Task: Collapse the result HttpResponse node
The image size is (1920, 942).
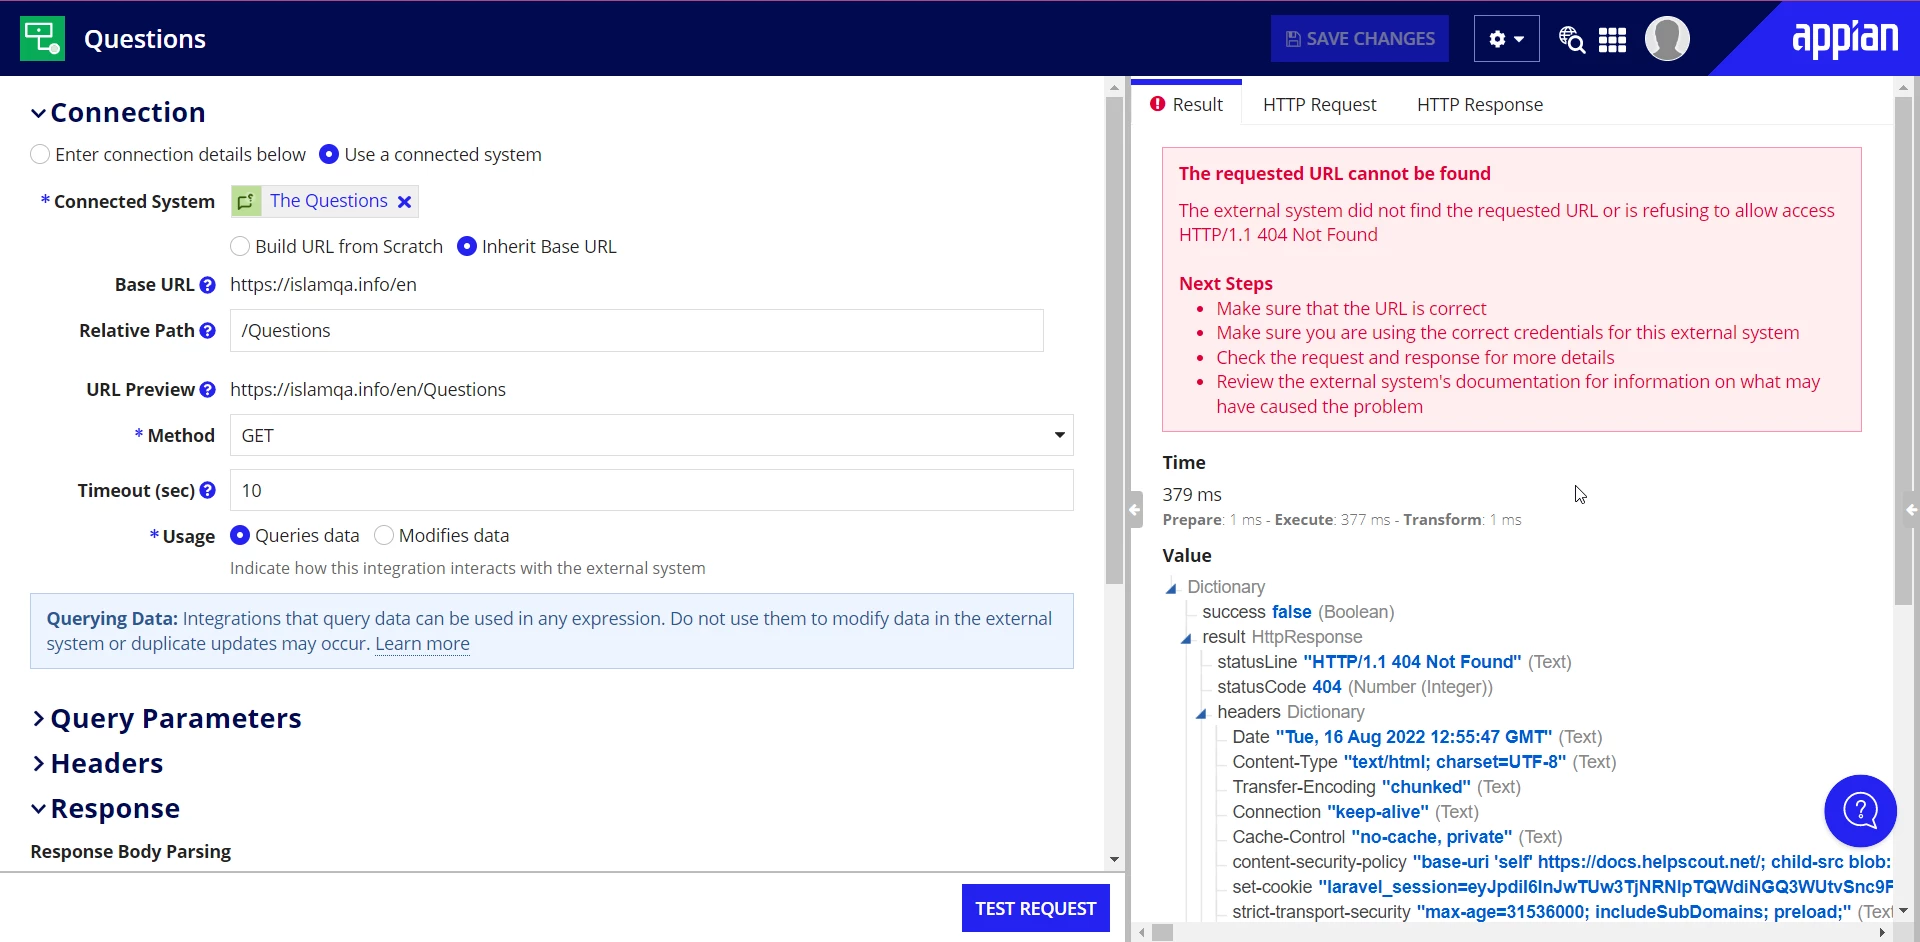Action: click(x=1186, y=638)
